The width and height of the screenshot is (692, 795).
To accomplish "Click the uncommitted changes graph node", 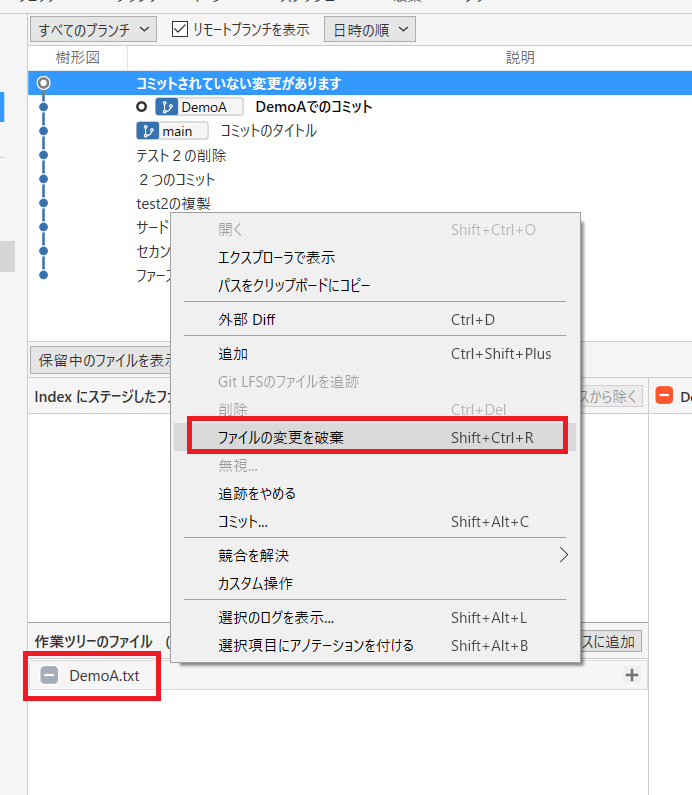I will 43,83.
